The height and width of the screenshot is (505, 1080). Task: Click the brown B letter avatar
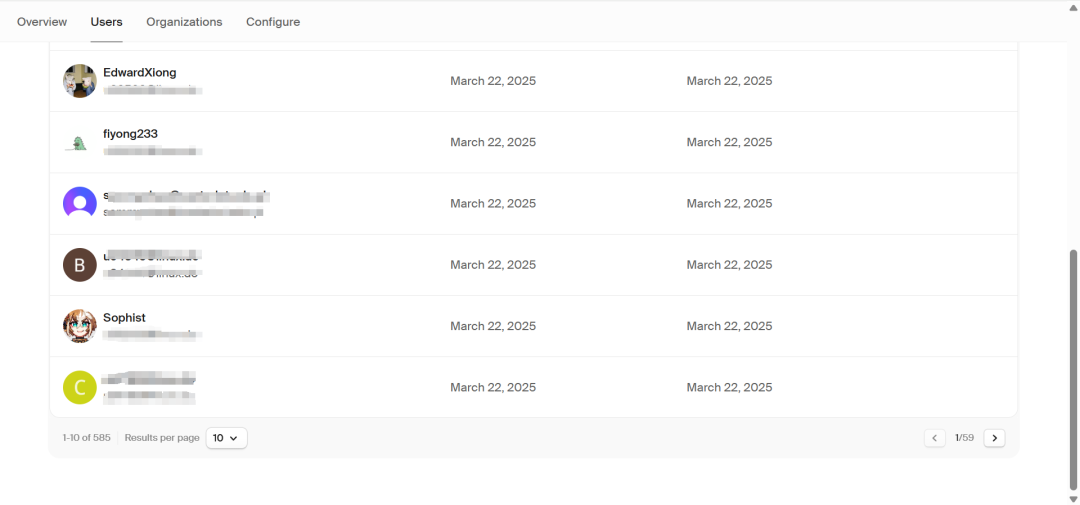80,265
